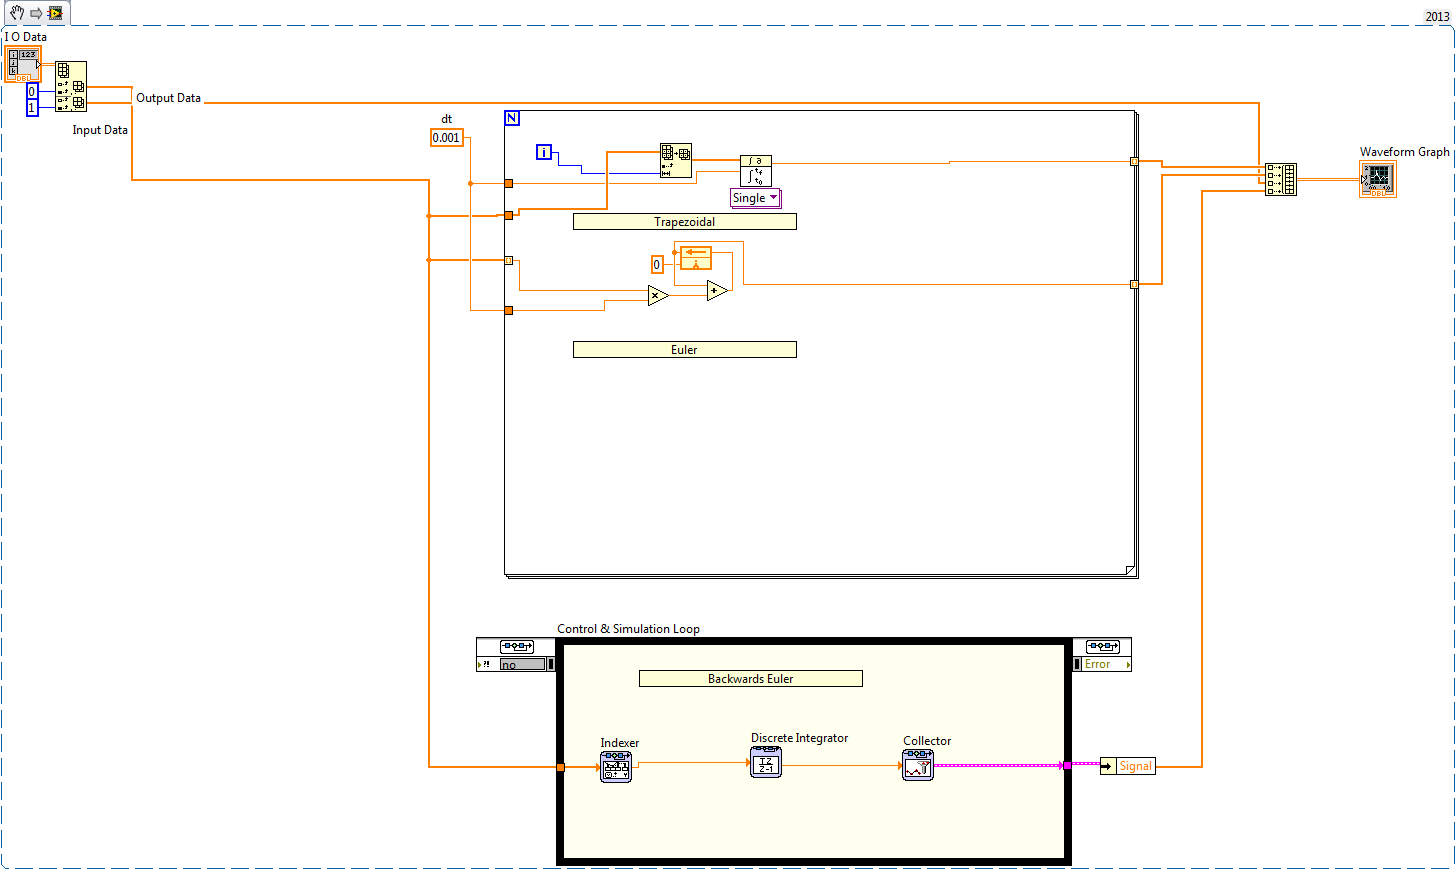Select the Build Array function before the graph

[x=1281, y=179]
